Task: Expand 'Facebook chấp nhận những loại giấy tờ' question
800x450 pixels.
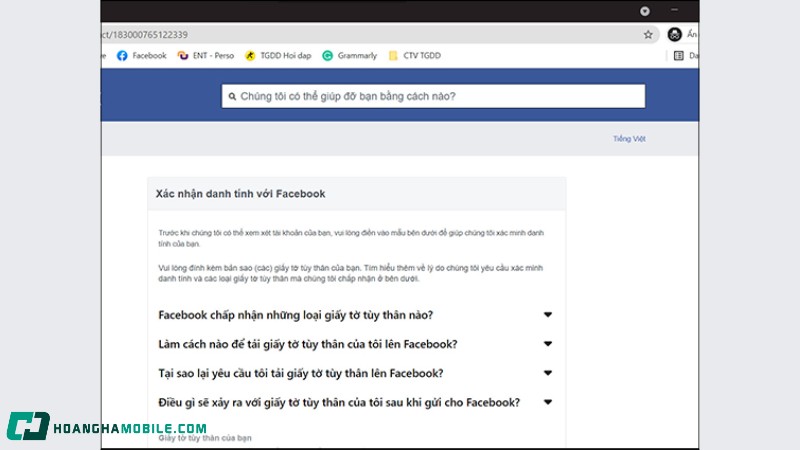Action: [x=355, y=315]
